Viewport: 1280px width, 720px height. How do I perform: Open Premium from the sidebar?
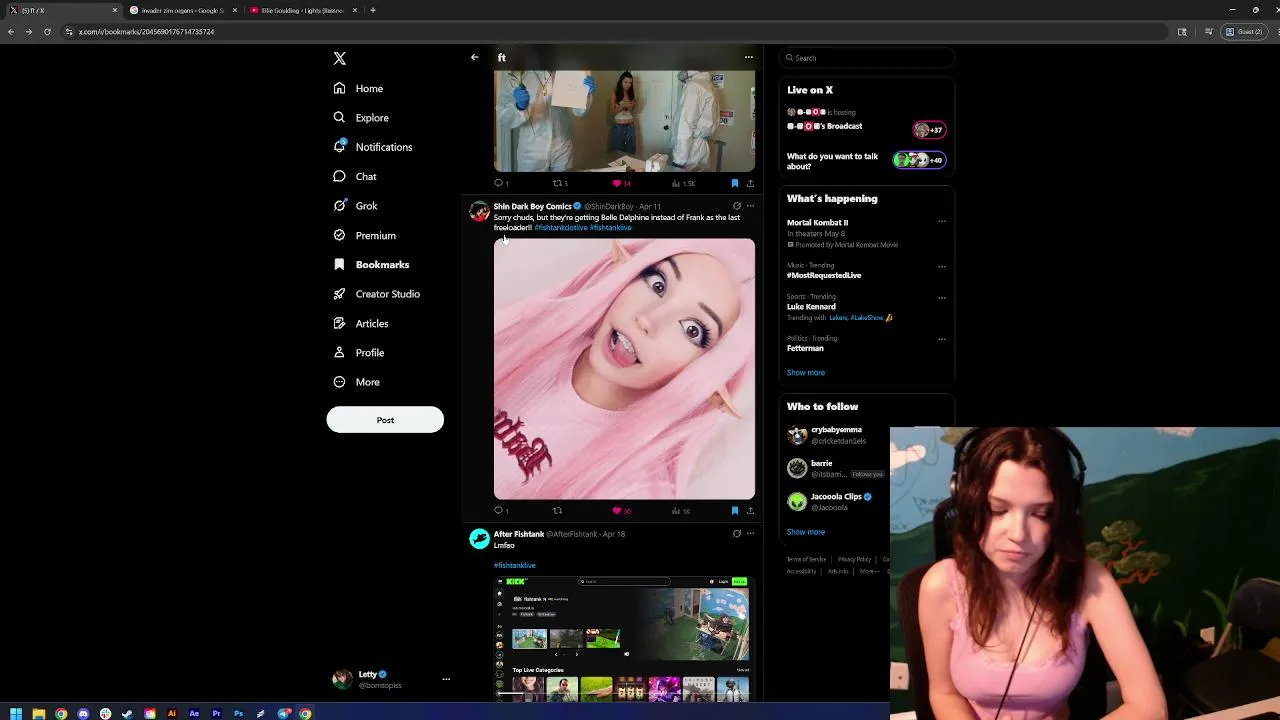(364, 235)
